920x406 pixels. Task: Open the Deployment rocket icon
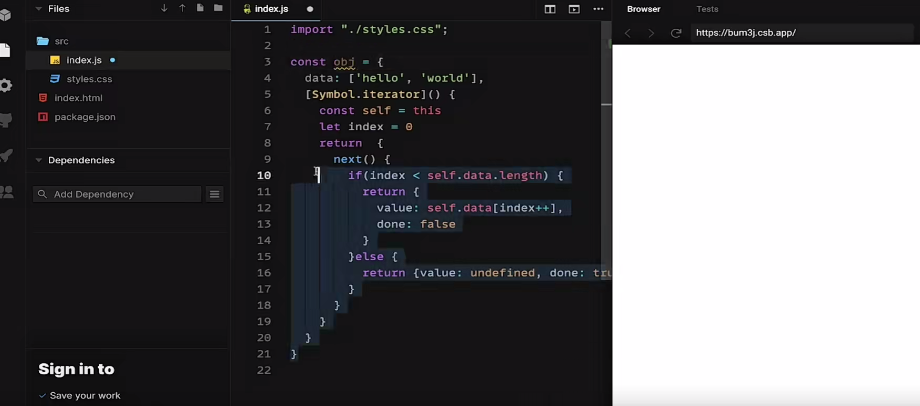pos(6,156)
